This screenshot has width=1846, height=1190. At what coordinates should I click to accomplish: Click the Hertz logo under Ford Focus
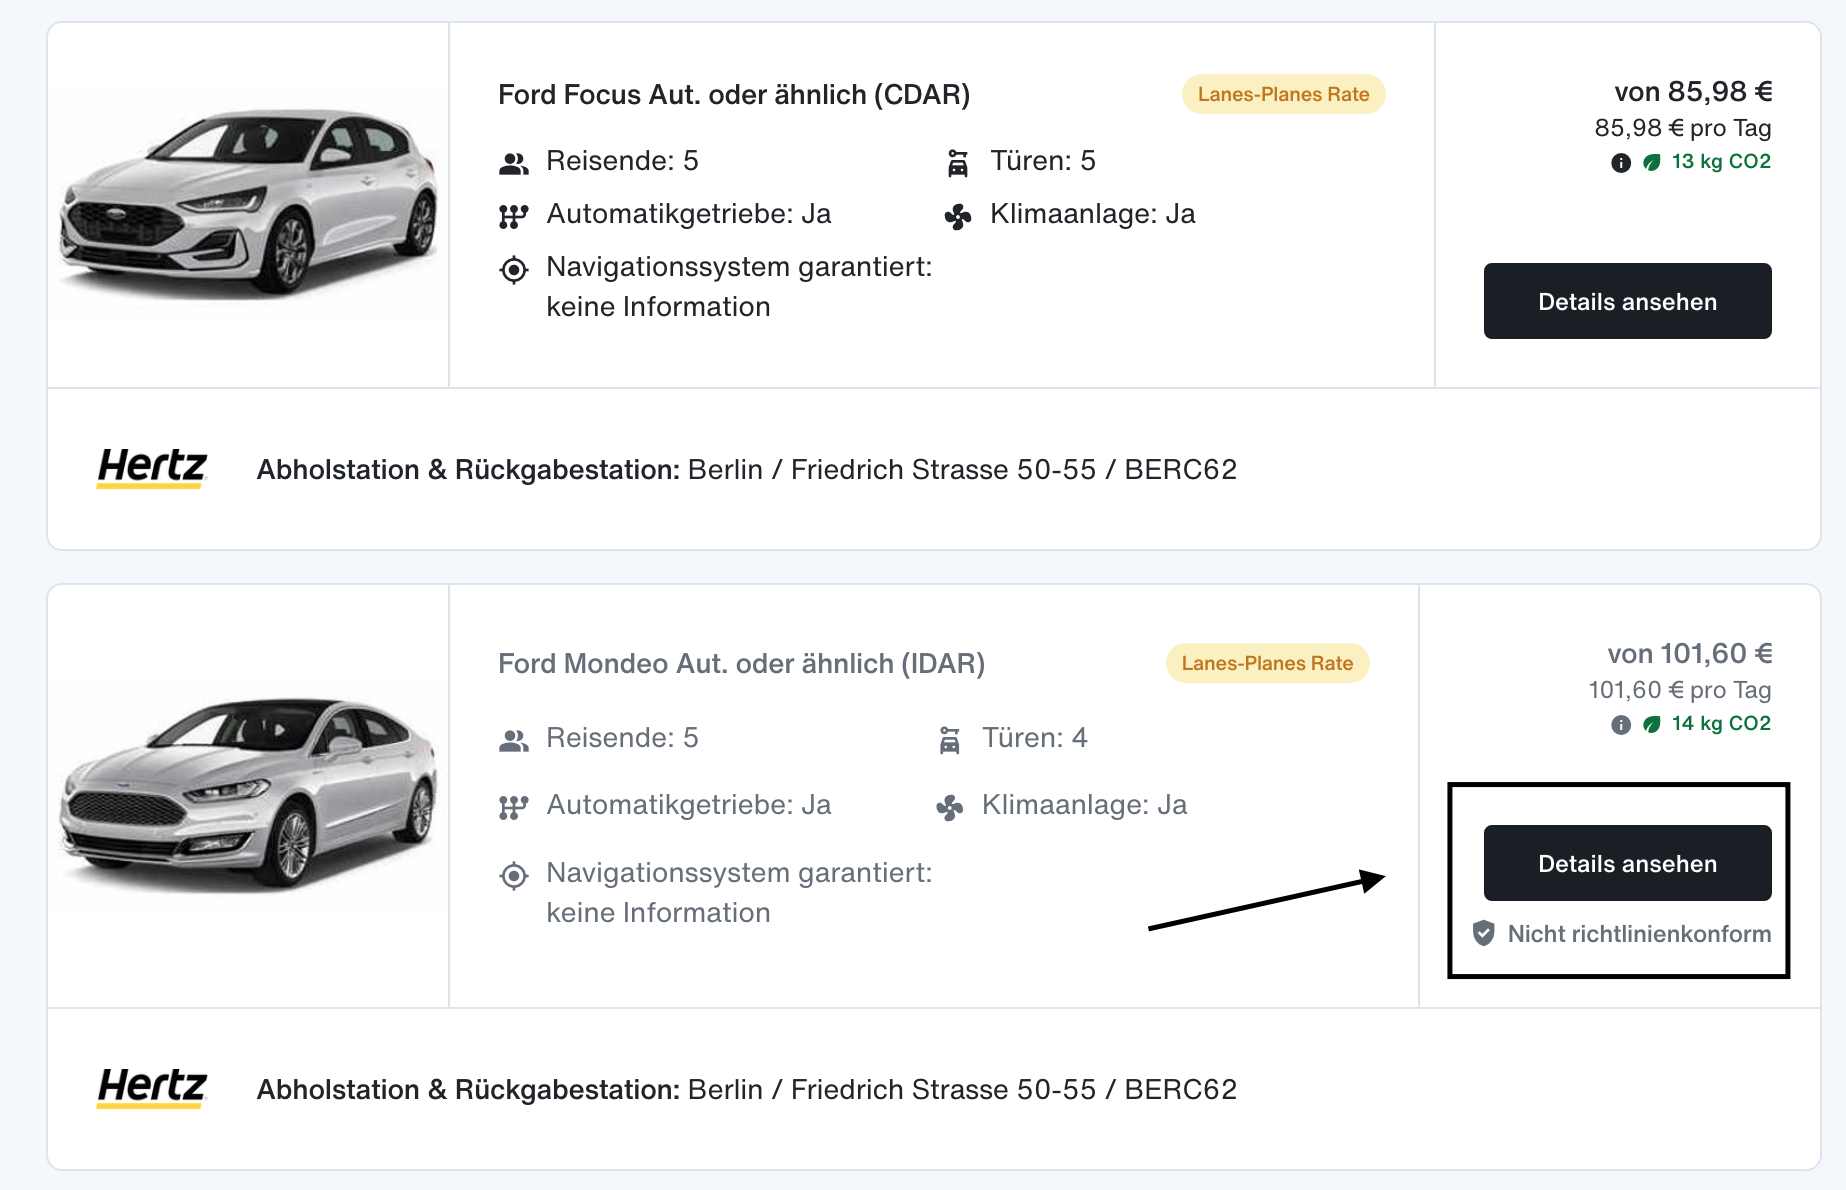[x=152, y=468]
